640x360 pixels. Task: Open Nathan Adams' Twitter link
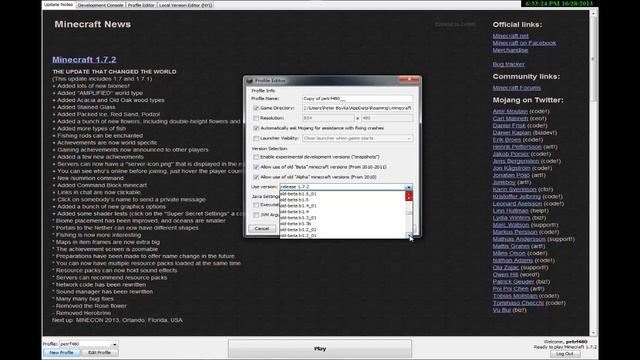512,260
